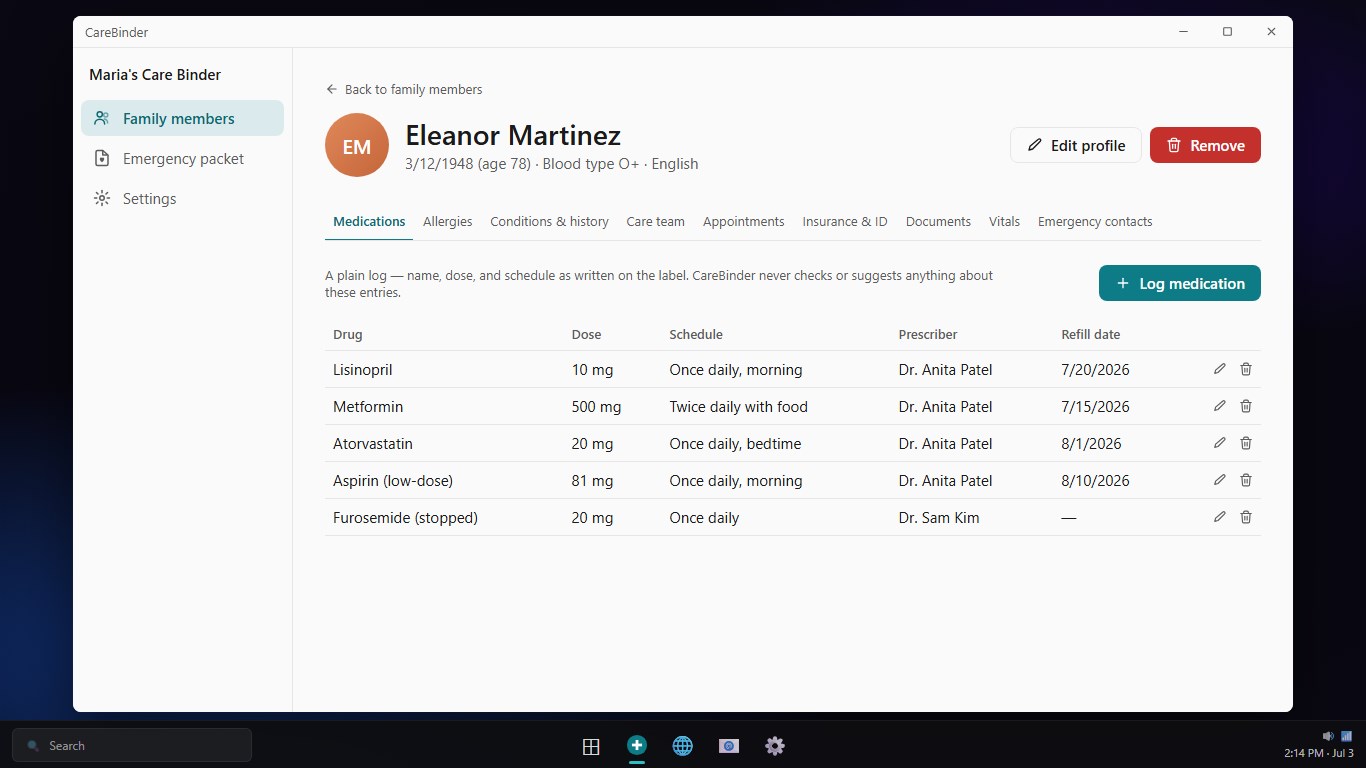Click the Prescriber column header
The height and width of the screenshot is (768, 1366).
928,334
